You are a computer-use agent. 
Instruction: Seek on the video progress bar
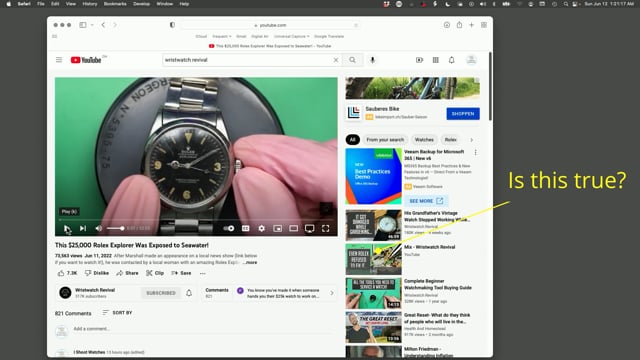[x=196, y=220]
